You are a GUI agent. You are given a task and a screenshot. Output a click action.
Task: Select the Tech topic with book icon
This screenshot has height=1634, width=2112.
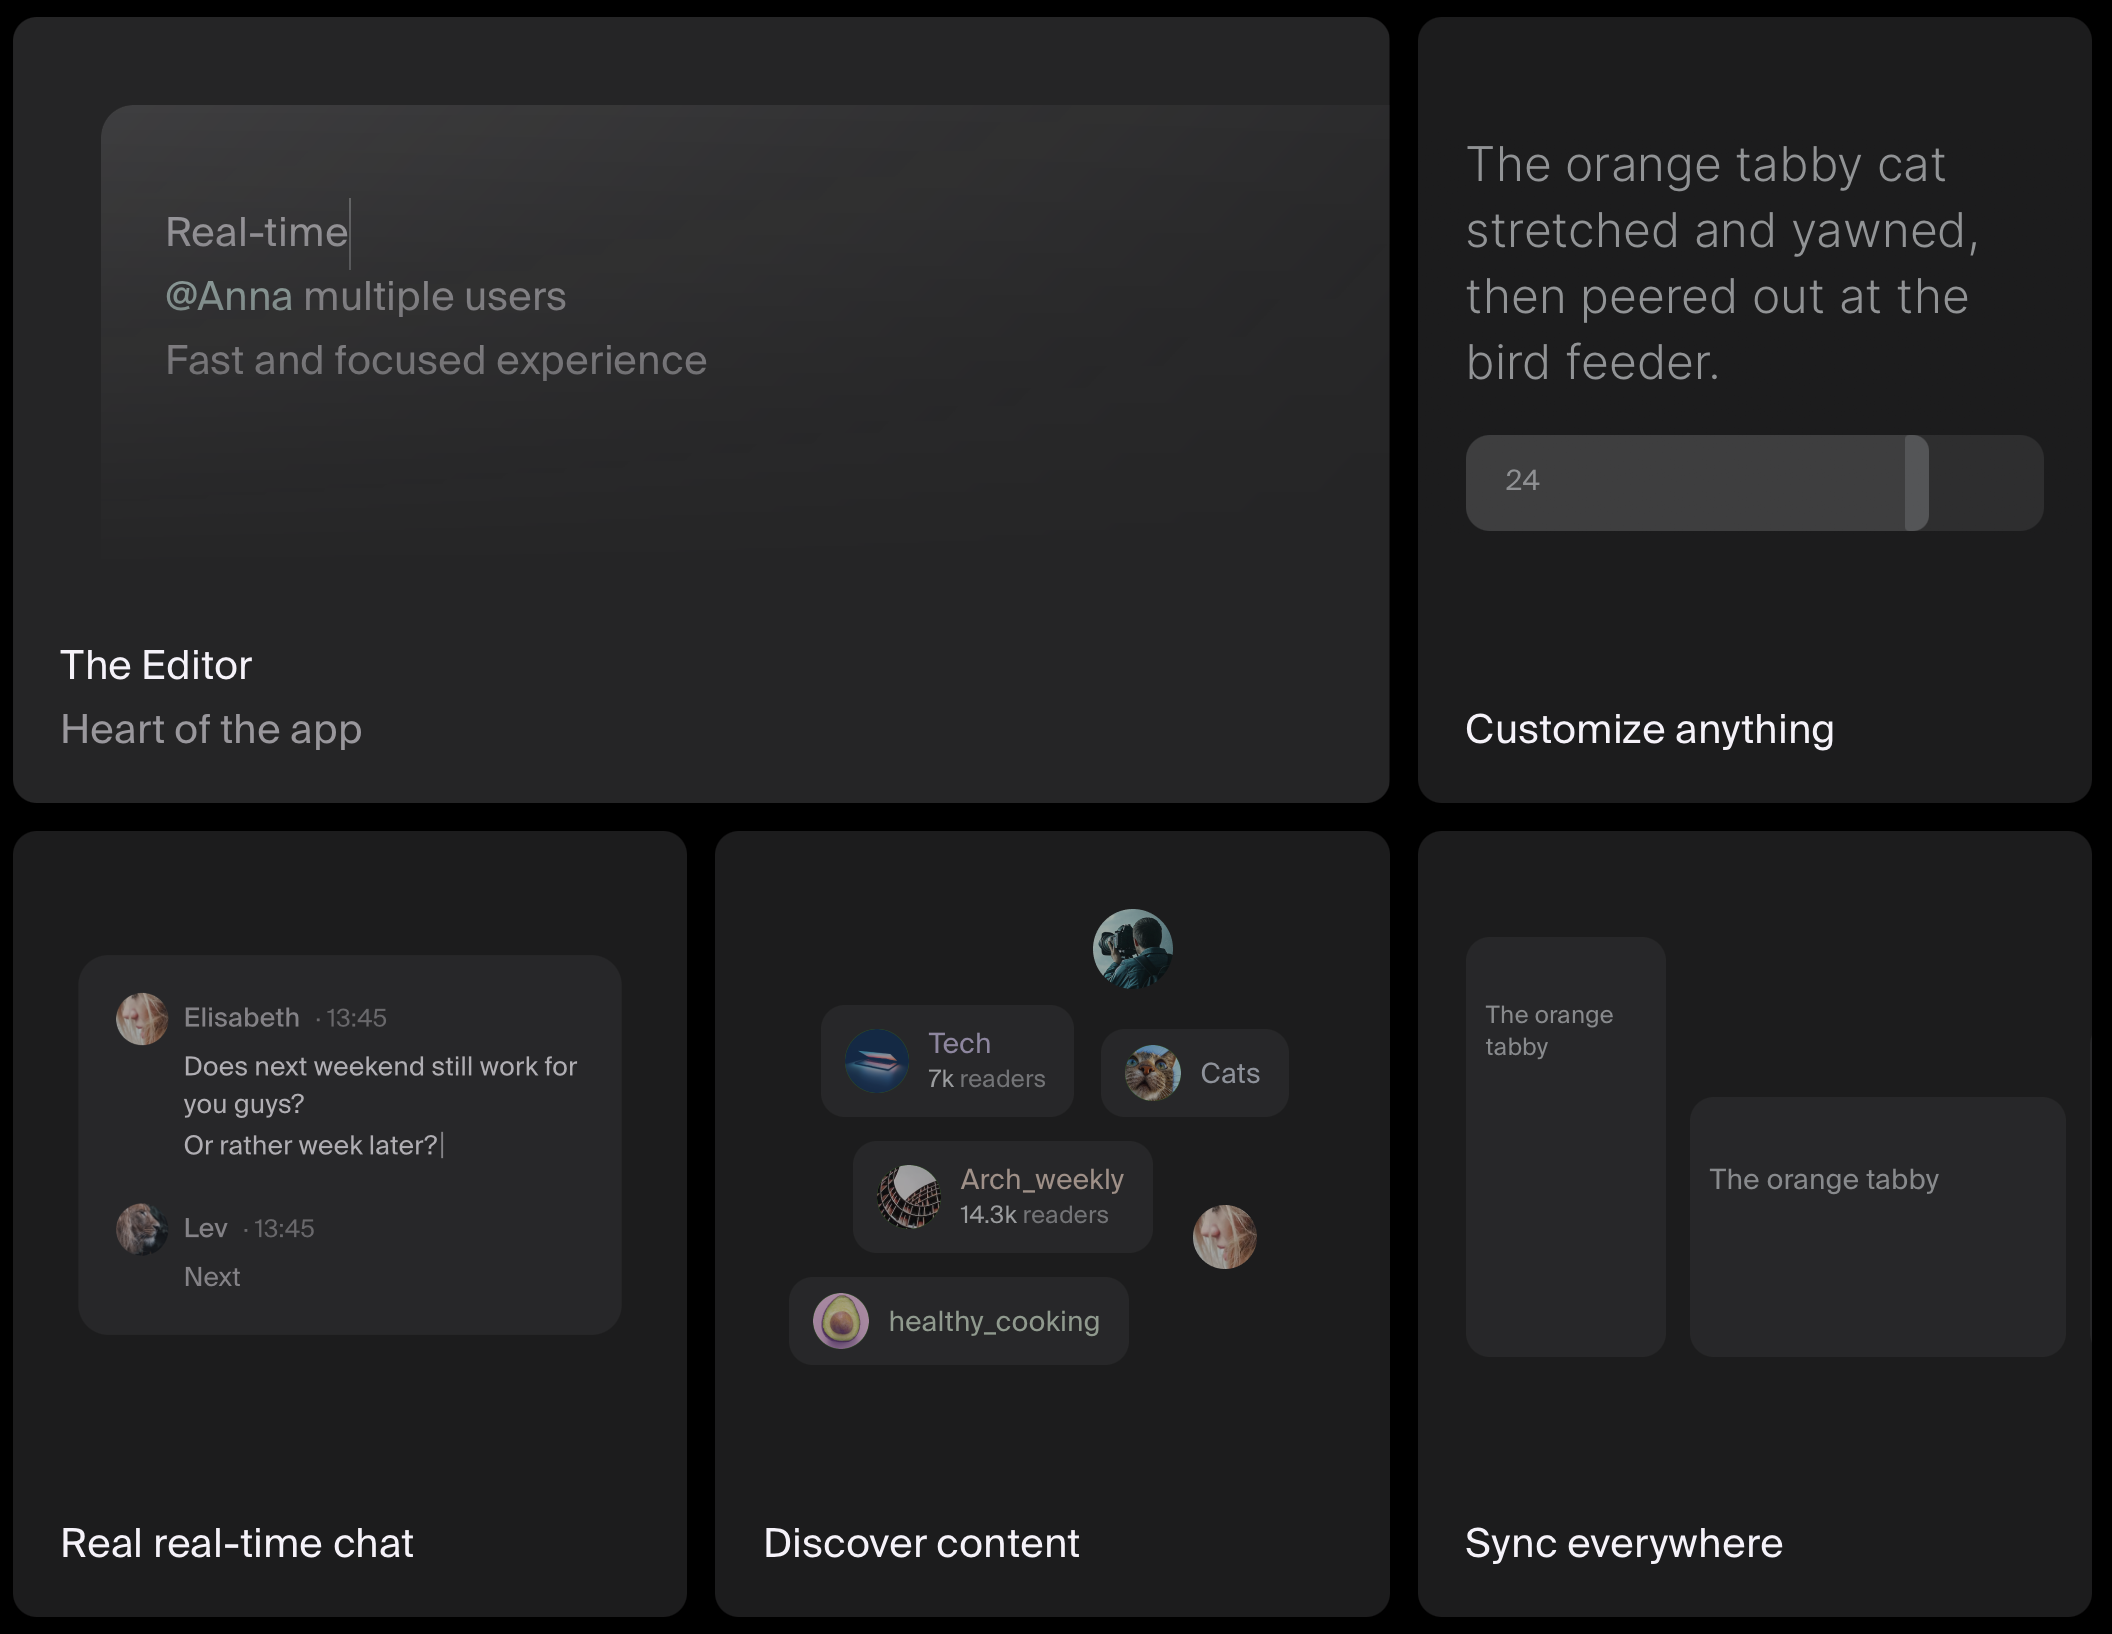coord(877,1060)
